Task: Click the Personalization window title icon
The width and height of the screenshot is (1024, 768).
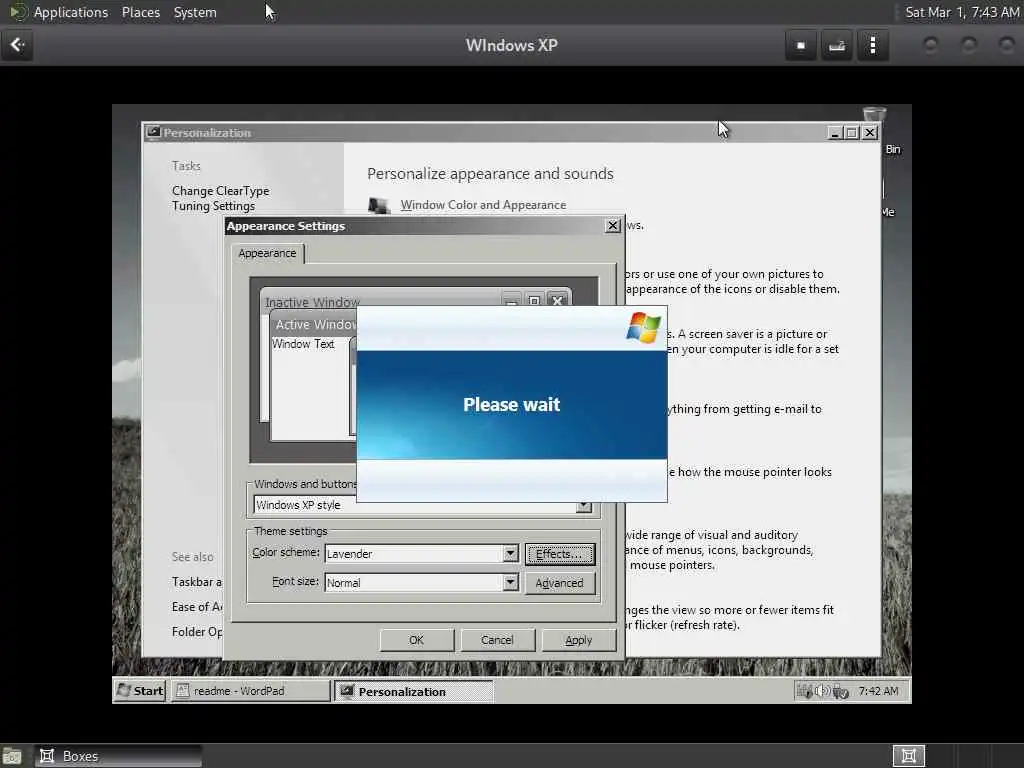Action: coord(153,132)
